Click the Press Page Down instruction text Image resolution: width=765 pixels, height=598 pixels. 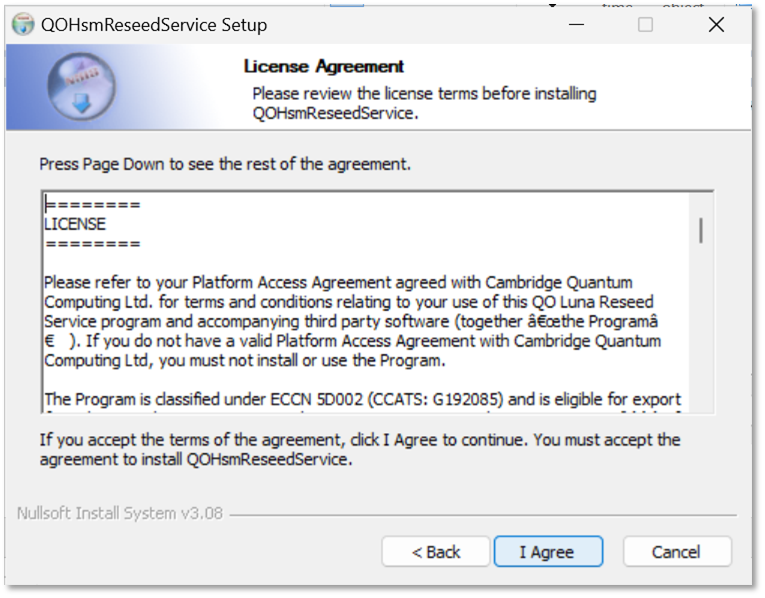(x=224, y=163)
